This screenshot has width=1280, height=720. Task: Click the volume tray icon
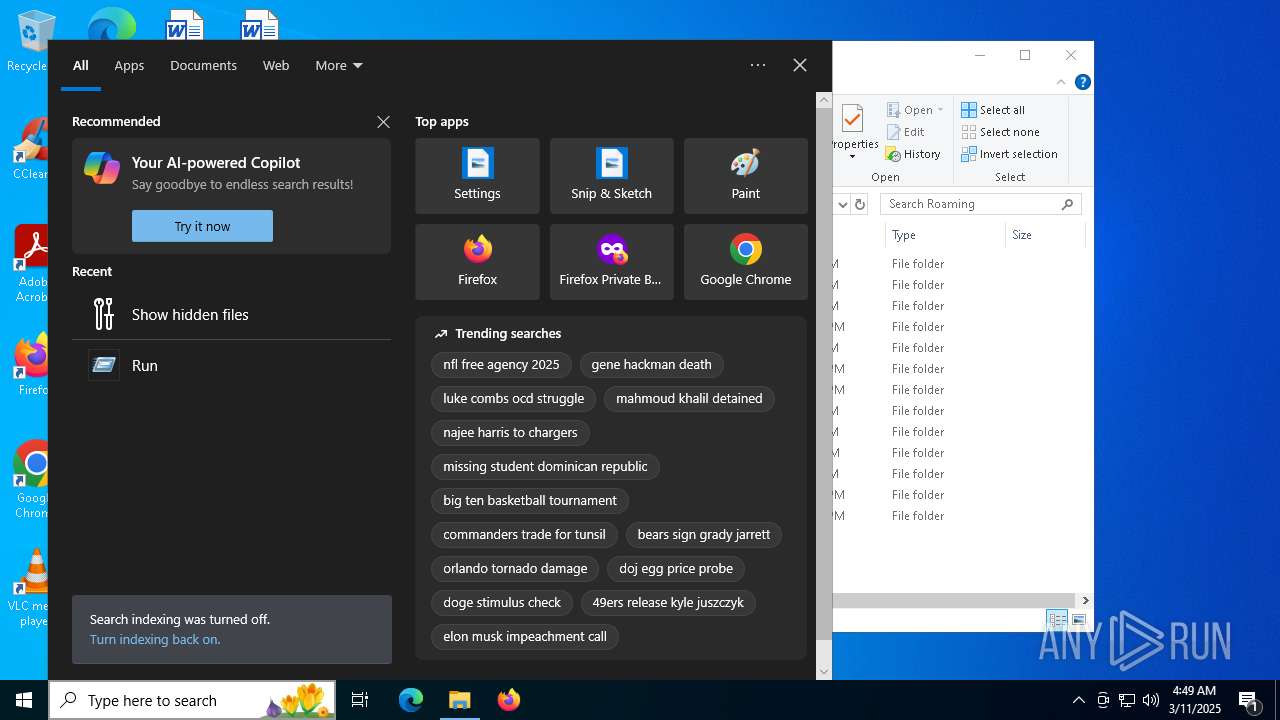point(1151,700)
